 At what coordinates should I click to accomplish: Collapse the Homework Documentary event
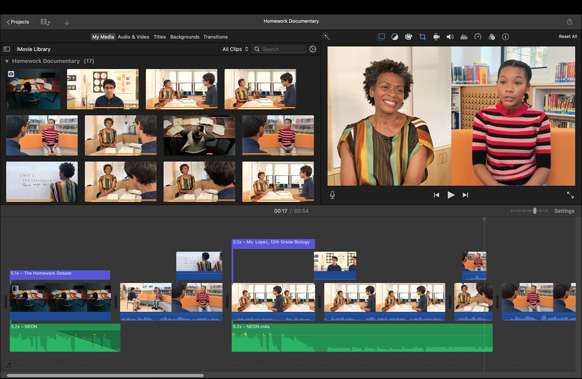pyautogui.click(x=7, y=61)
